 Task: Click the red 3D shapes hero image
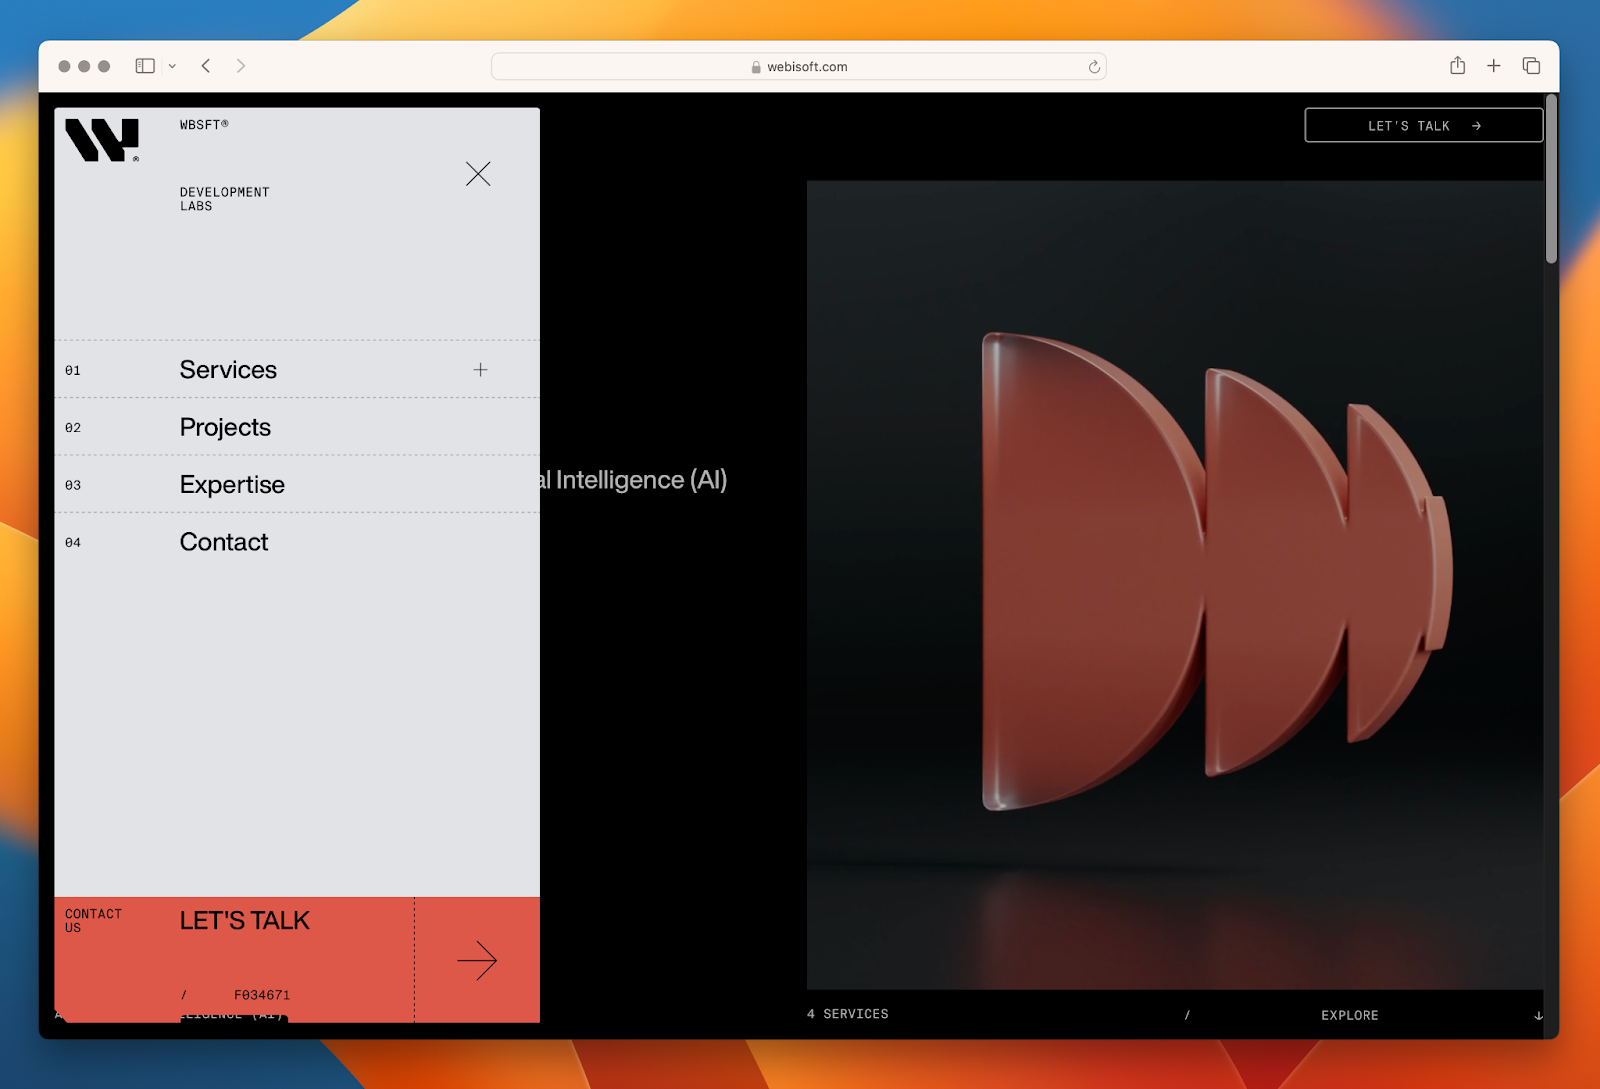[x=1175, y=585]
